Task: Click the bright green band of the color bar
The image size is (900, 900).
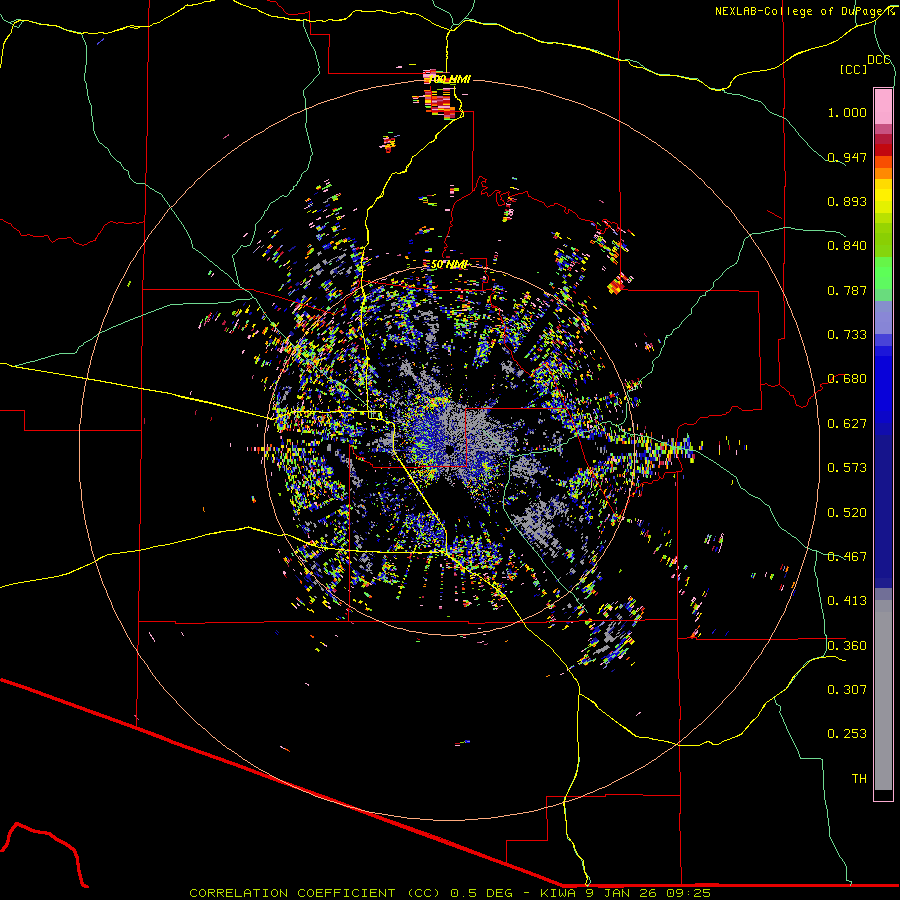Action: point(883,273)
